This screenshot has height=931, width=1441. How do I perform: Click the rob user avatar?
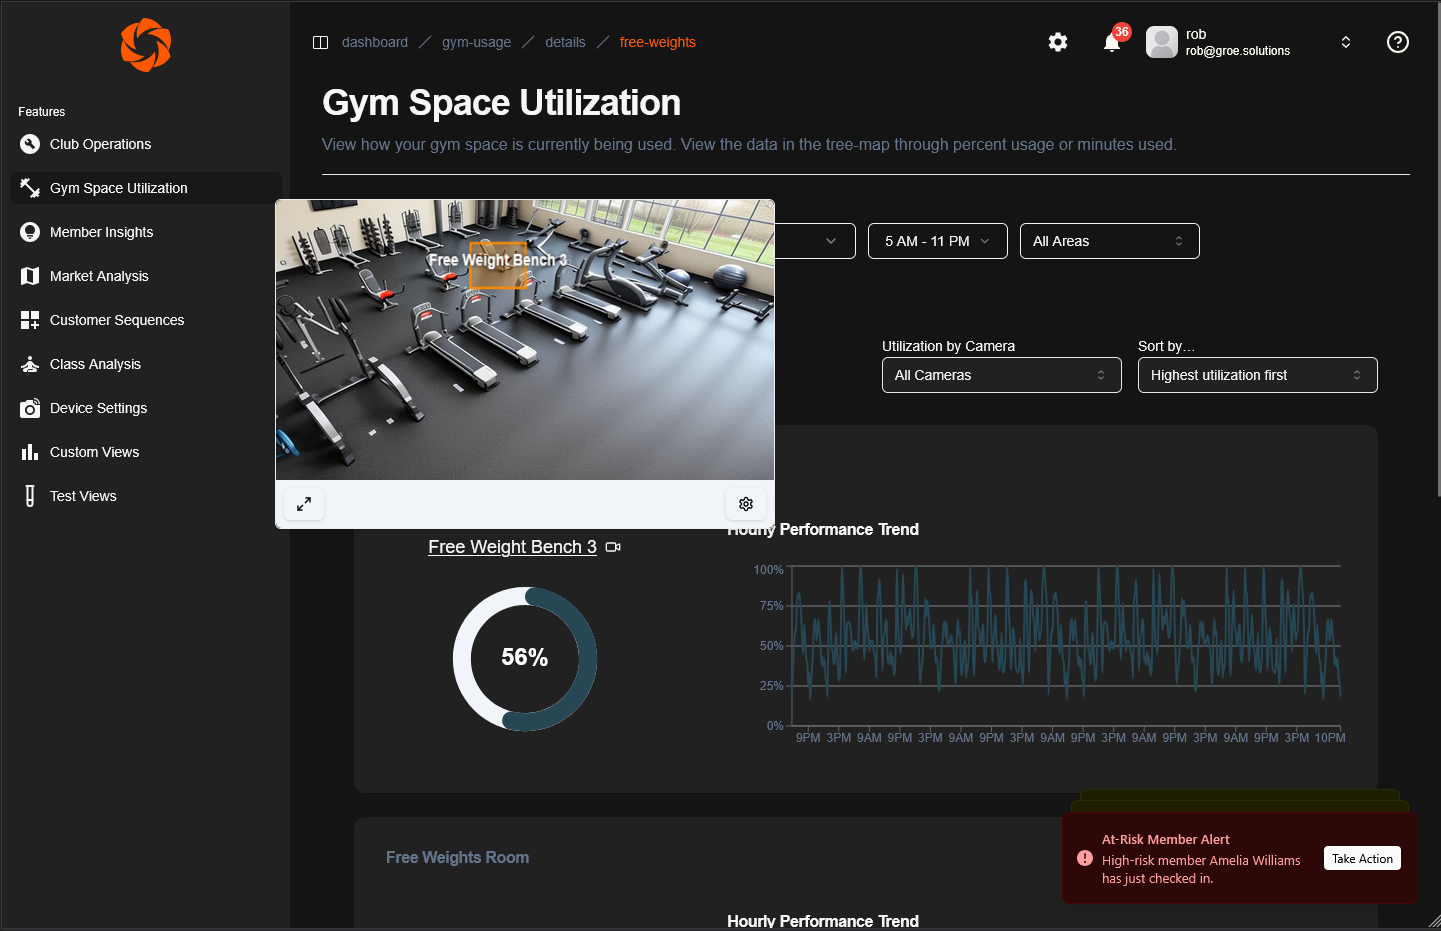coord(1162,42)
